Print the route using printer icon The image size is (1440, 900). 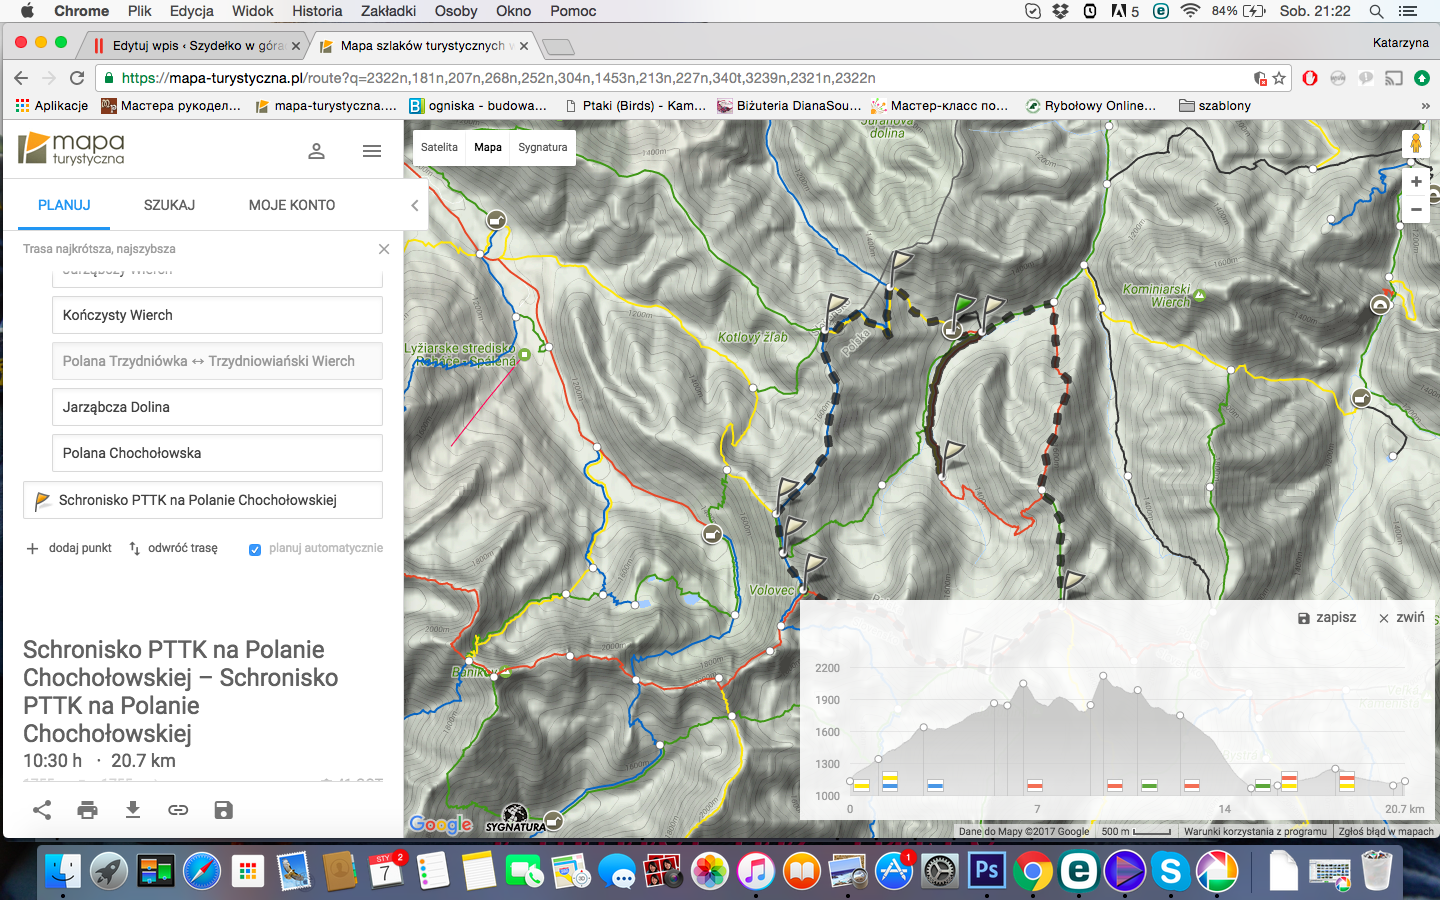pos(88,810)
